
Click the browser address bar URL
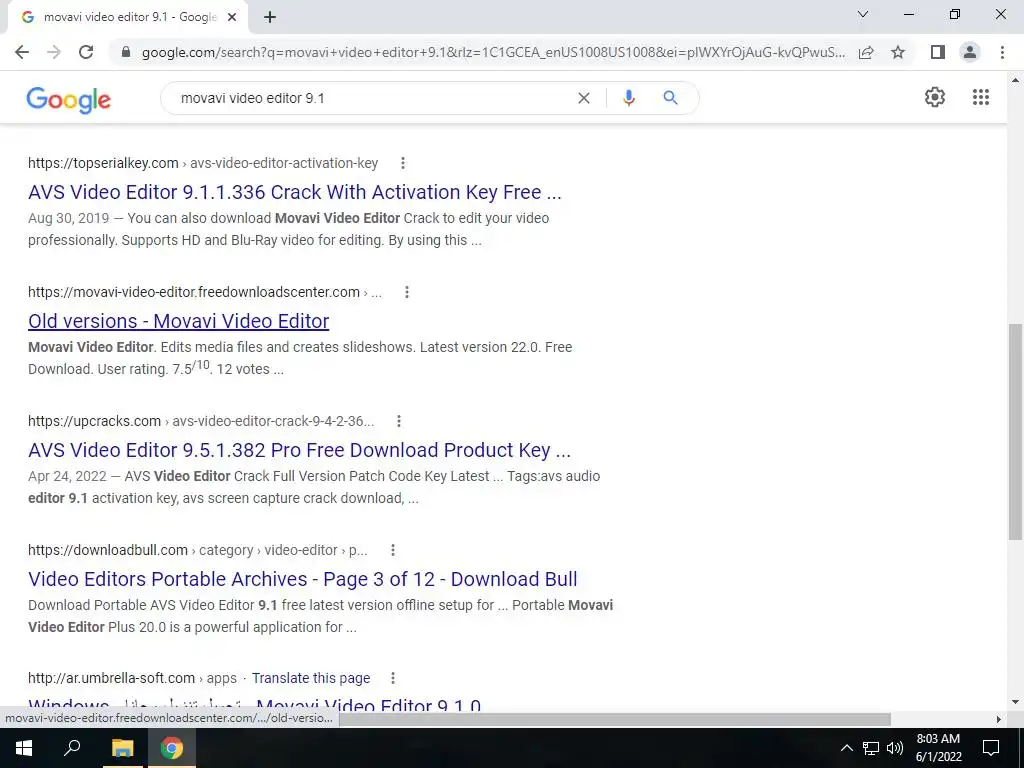494,52
